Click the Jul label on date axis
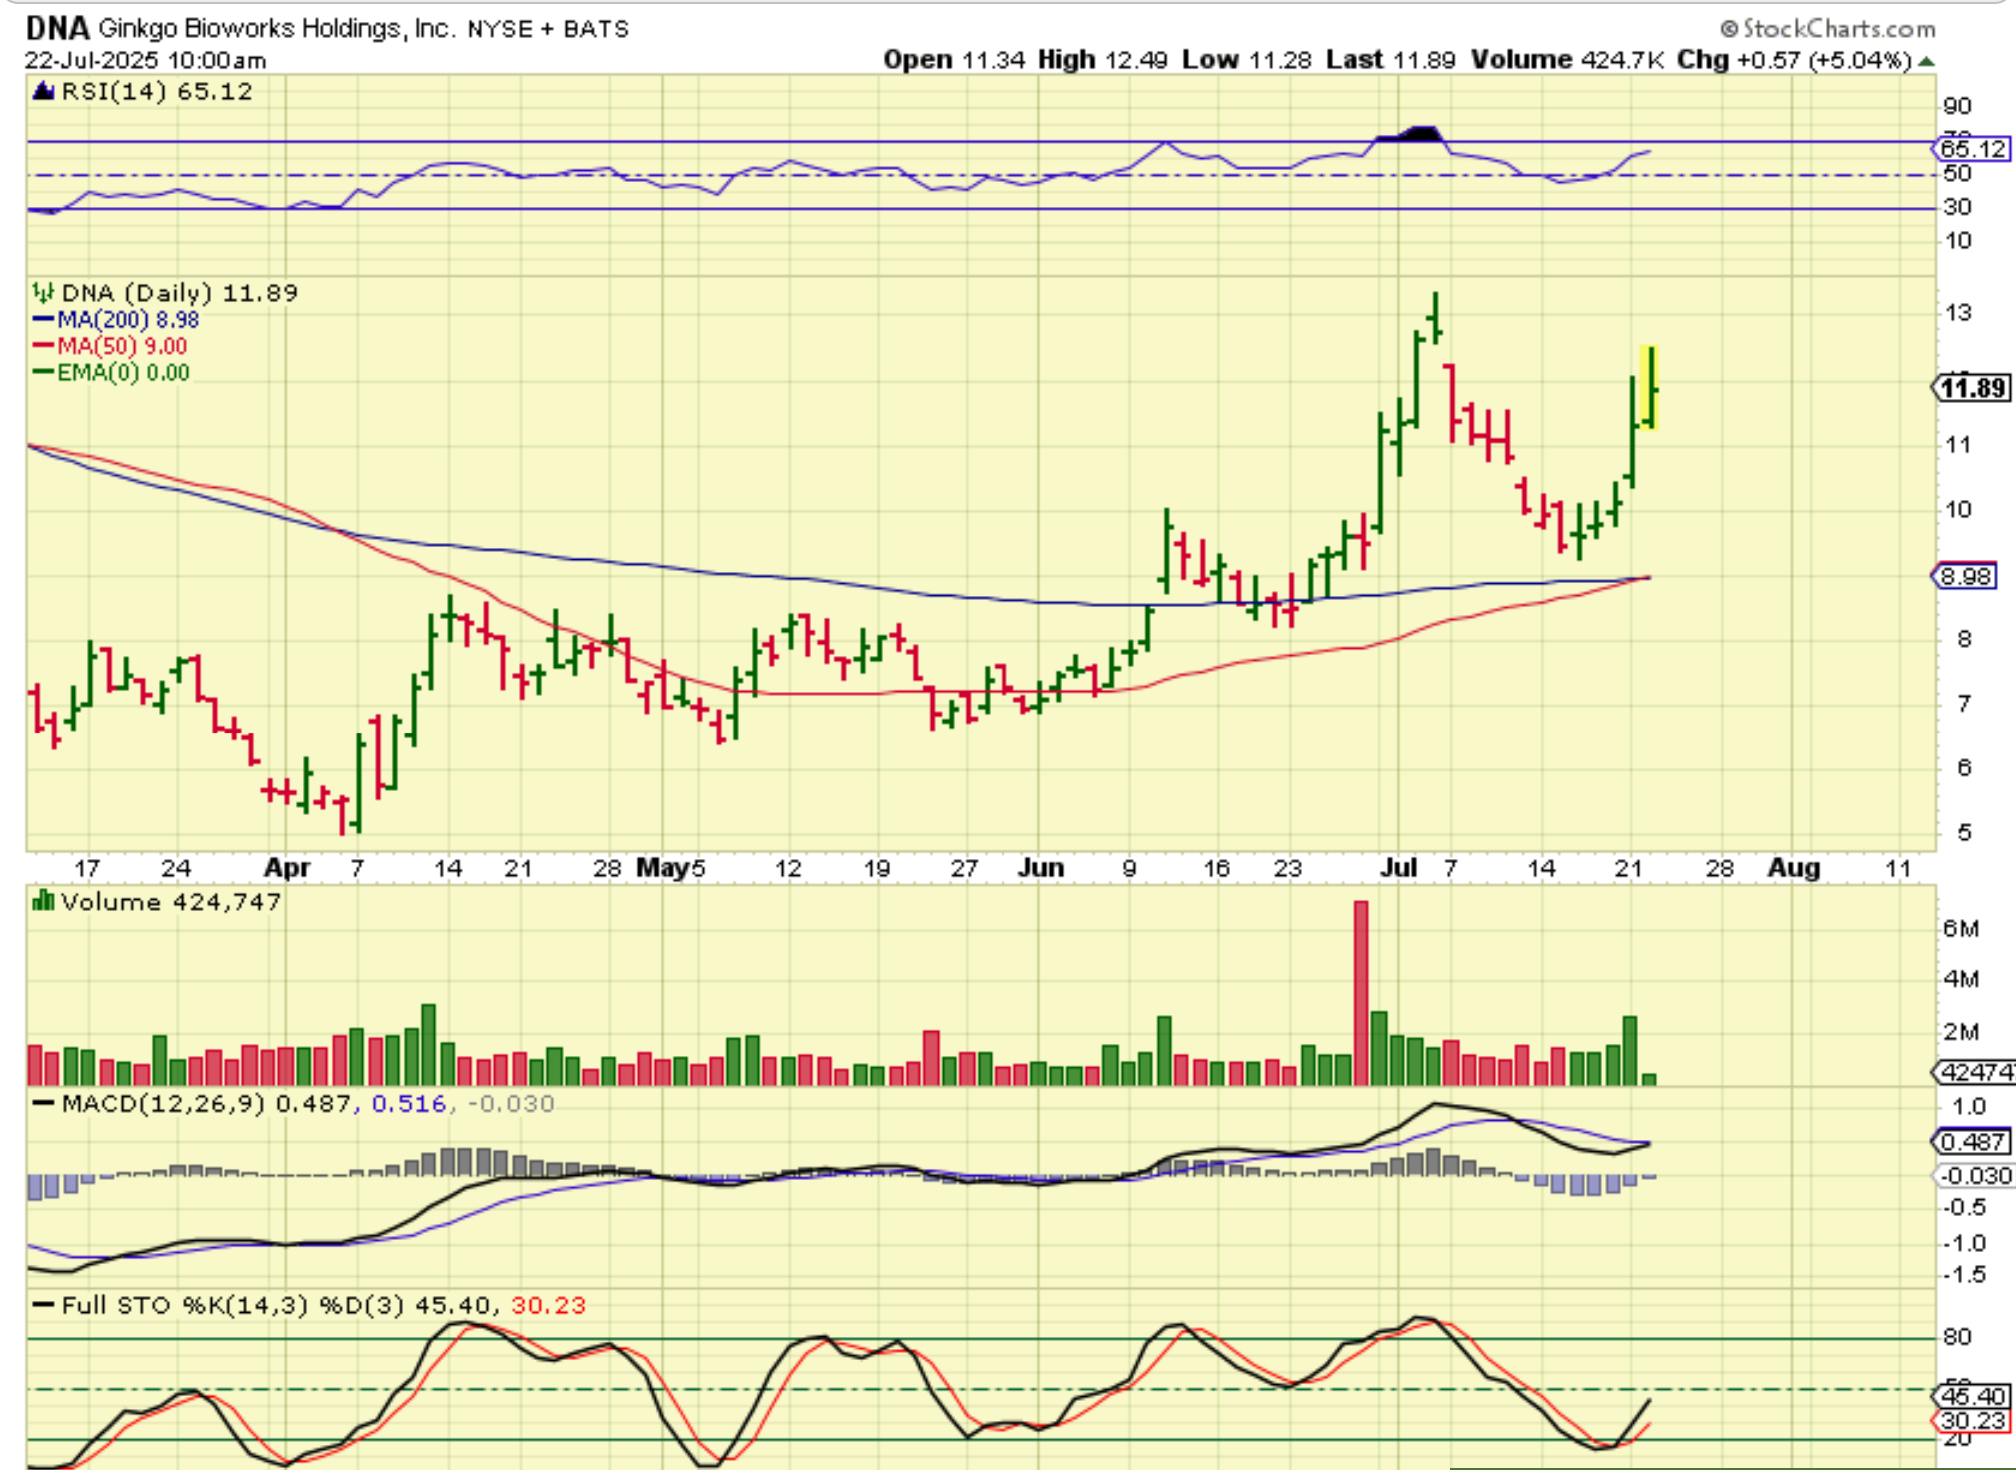 [1398, 867]
